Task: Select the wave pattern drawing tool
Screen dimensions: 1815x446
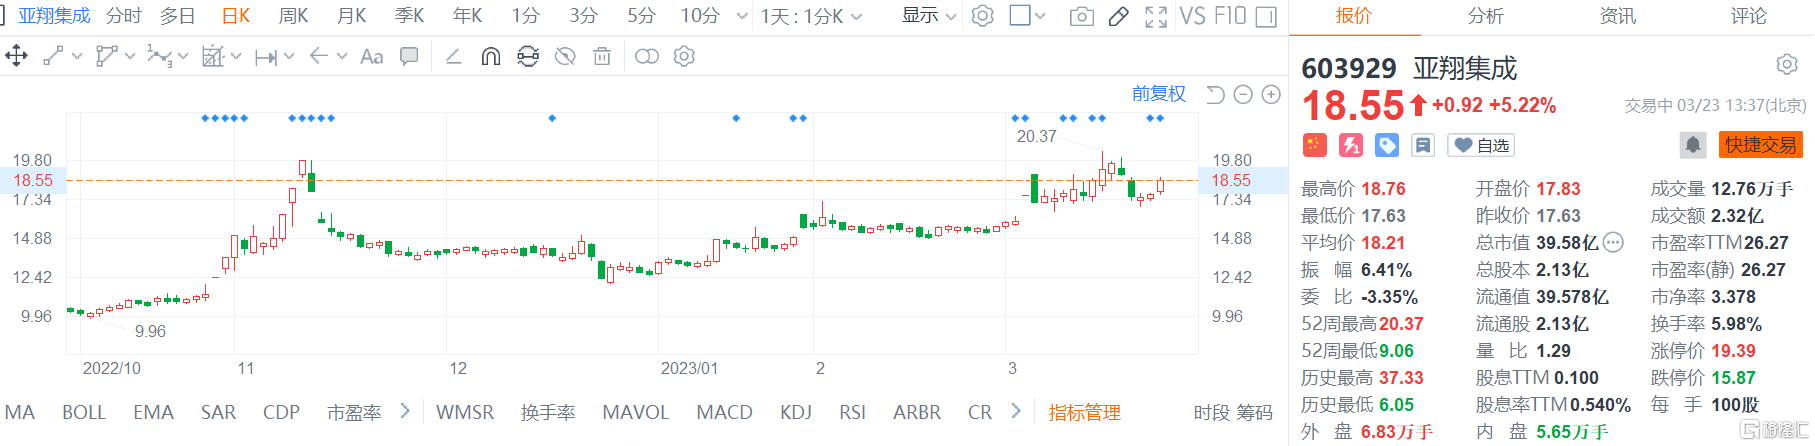Action: pyautogui.click(x=159, y=56)
